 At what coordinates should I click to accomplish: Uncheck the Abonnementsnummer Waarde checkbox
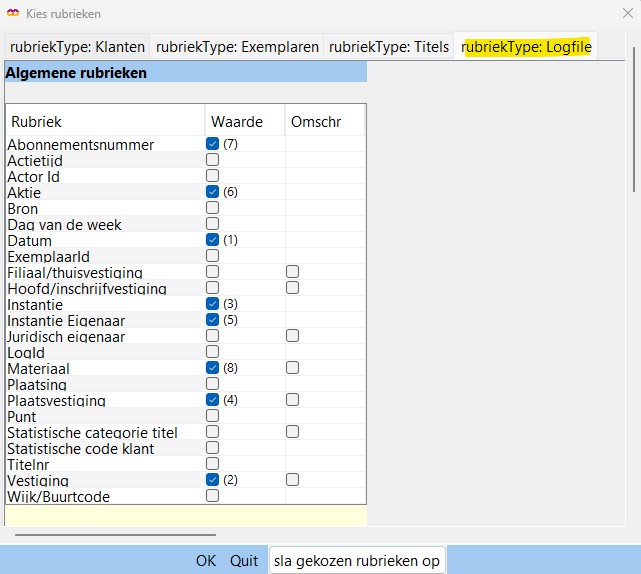212,144
